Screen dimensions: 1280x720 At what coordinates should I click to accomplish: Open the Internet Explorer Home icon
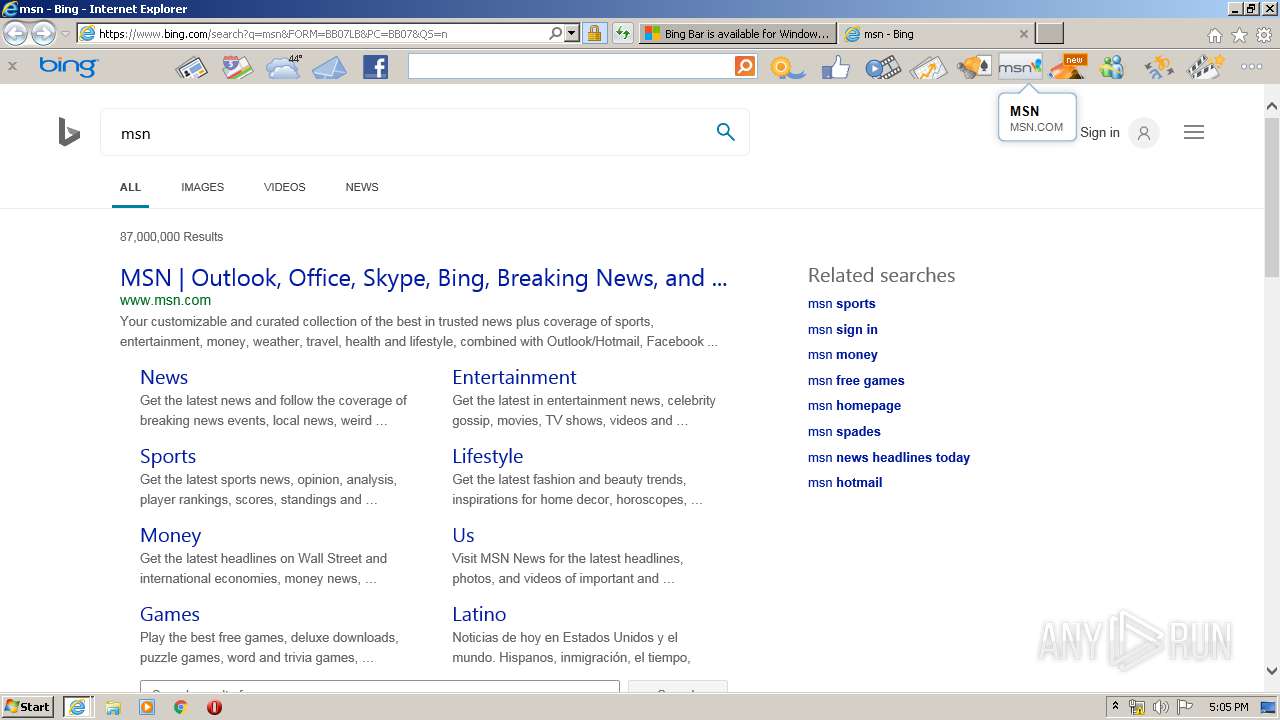(1214, 35)
